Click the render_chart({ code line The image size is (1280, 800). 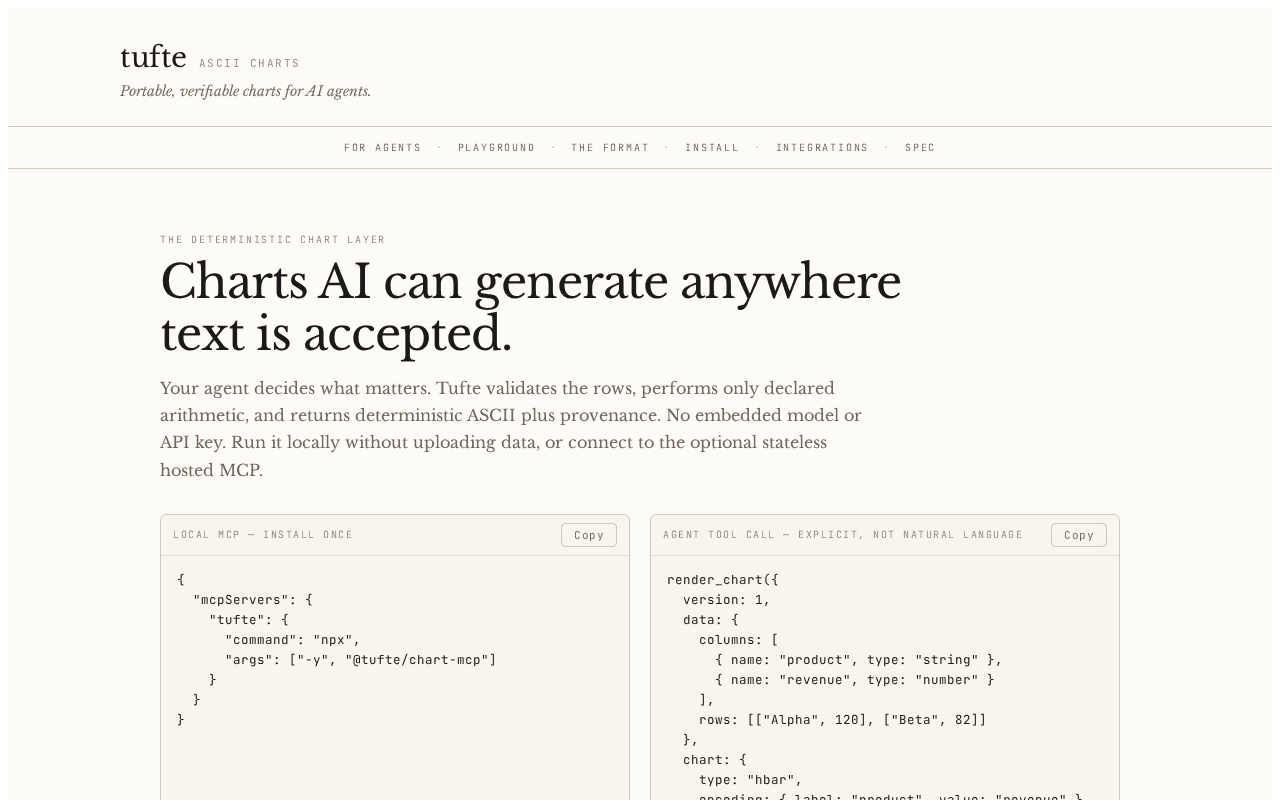723,580
